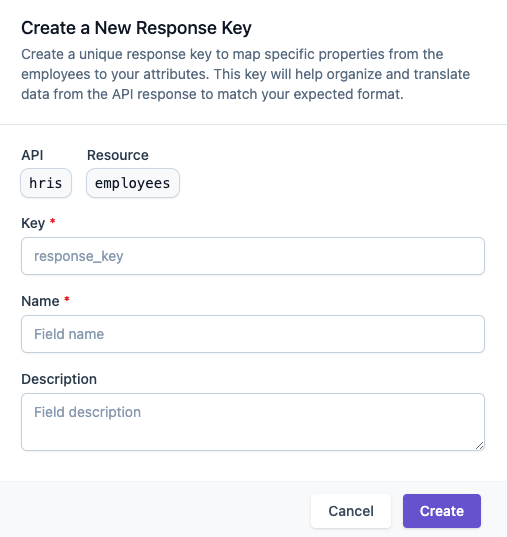The image size is (507, 537).
Task: Click the Description field label
Action: point(59,379)
